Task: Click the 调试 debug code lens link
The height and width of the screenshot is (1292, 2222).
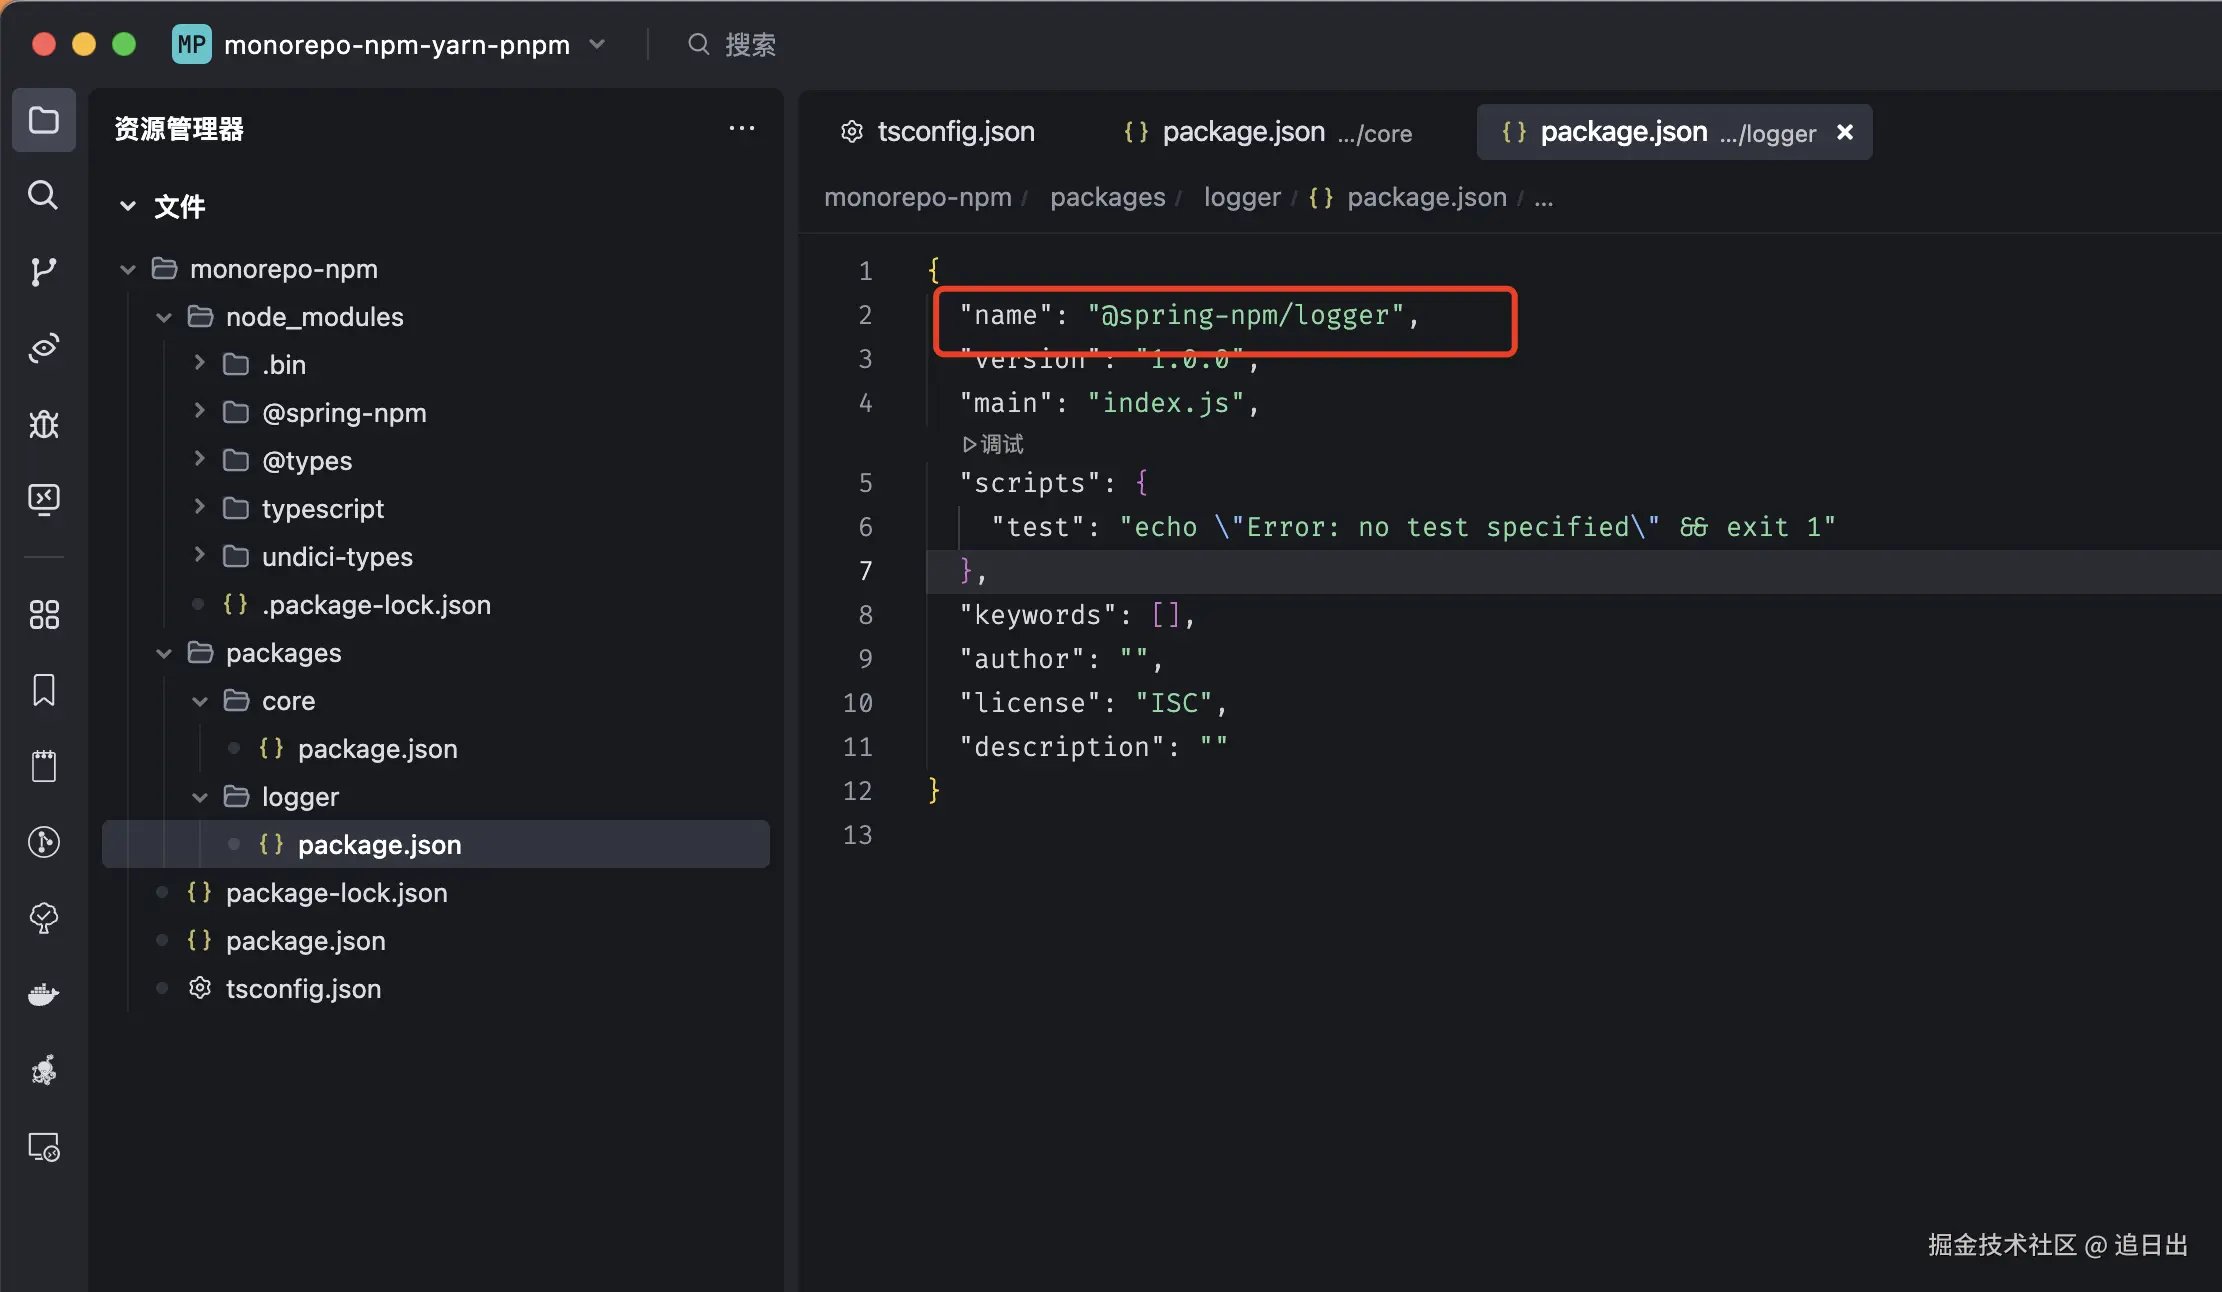Action: 993,444
